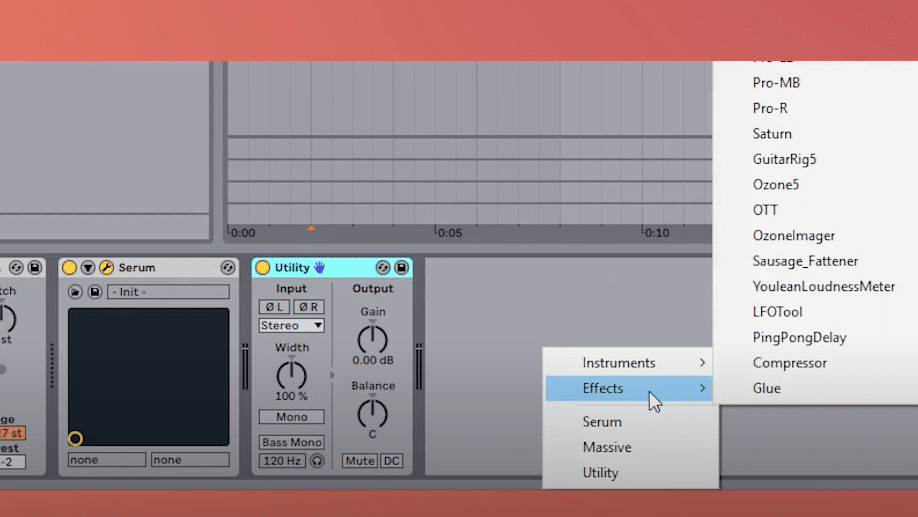This screenshot has width=918, height=517.
Task: Open the Instruments submenu
Action: [x=629, y=363]
